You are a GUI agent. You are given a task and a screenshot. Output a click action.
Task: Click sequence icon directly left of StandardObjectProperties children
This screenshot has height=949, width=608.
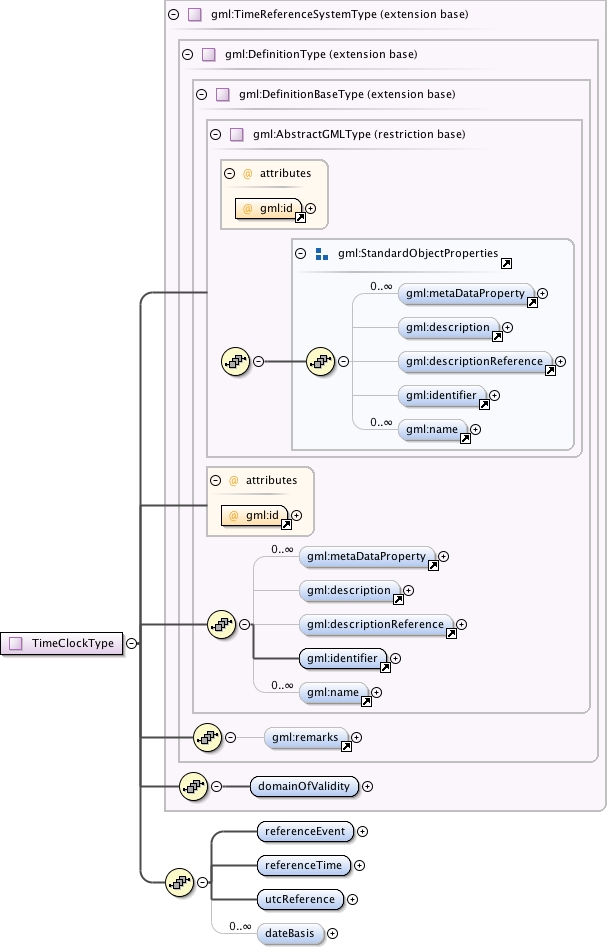pyautogui.click(x=321, y=362)
